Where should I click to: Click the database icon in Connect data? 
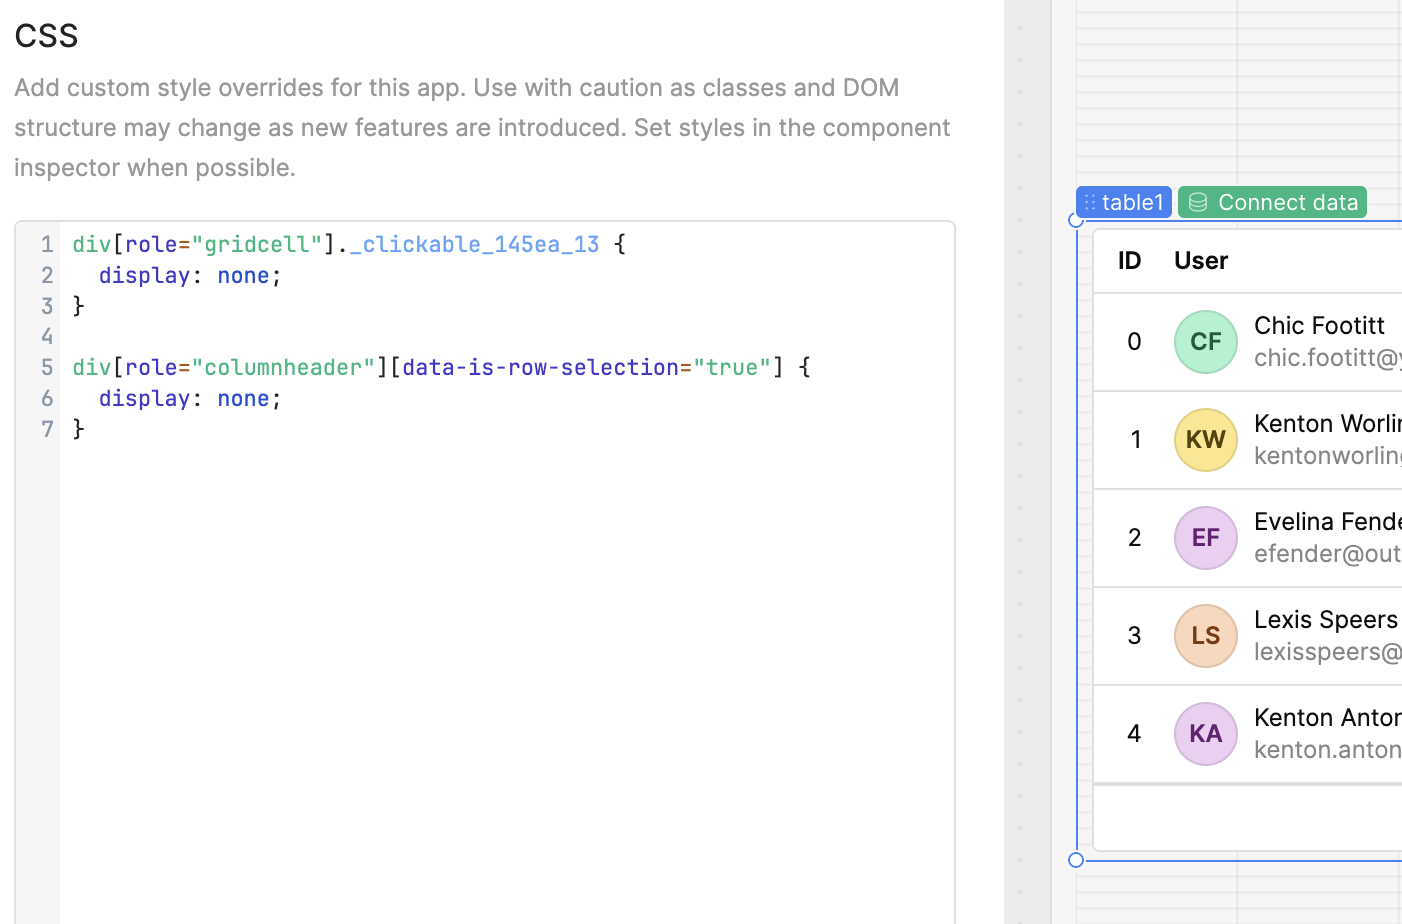coord(1198,202)
